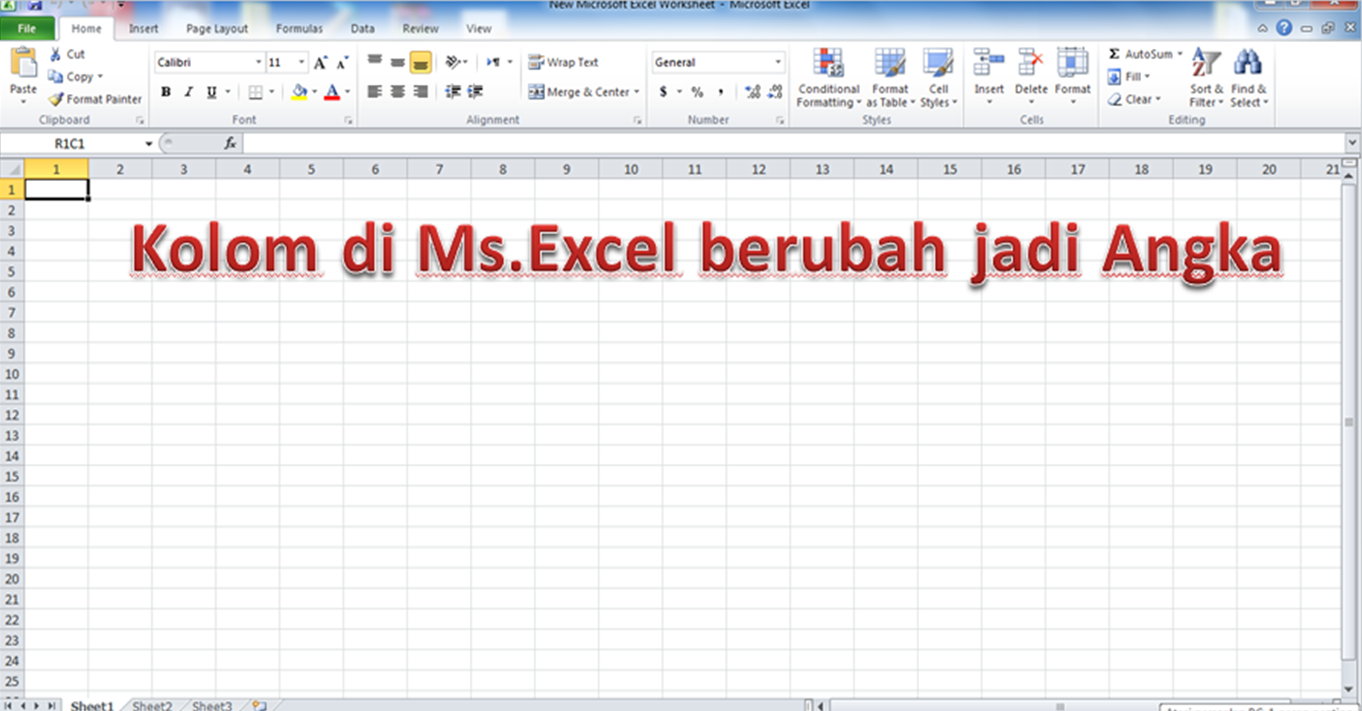This screenshot has height=711, width=1362.
Task: Decrease the cell indent
Action: [x=453, y=92]
